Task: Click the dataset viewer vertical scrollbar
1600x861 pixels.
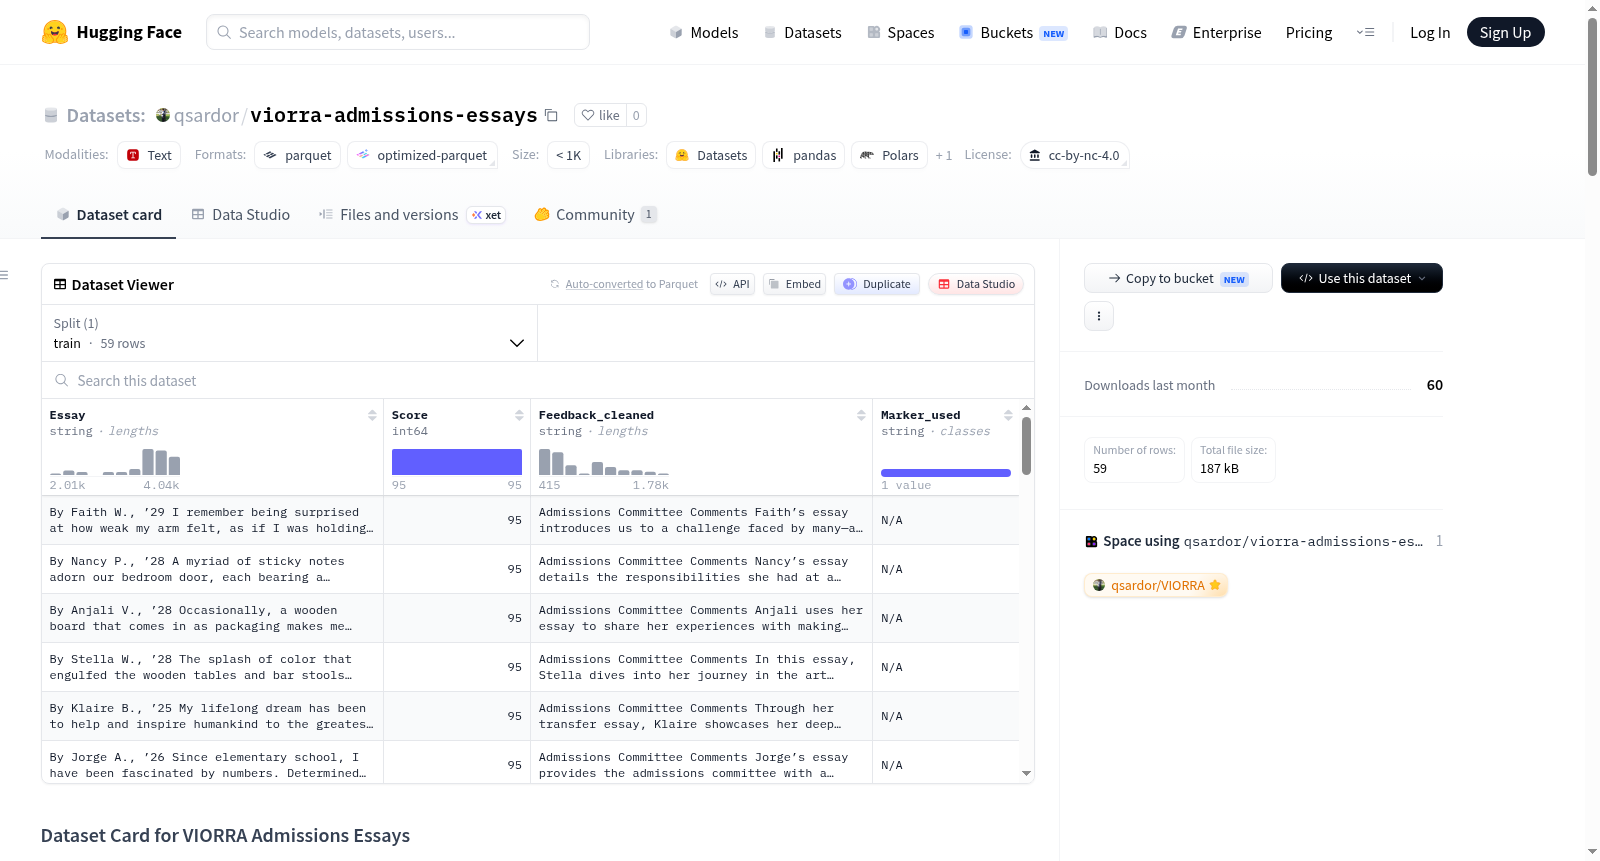Action: (x=1026, y=446)
